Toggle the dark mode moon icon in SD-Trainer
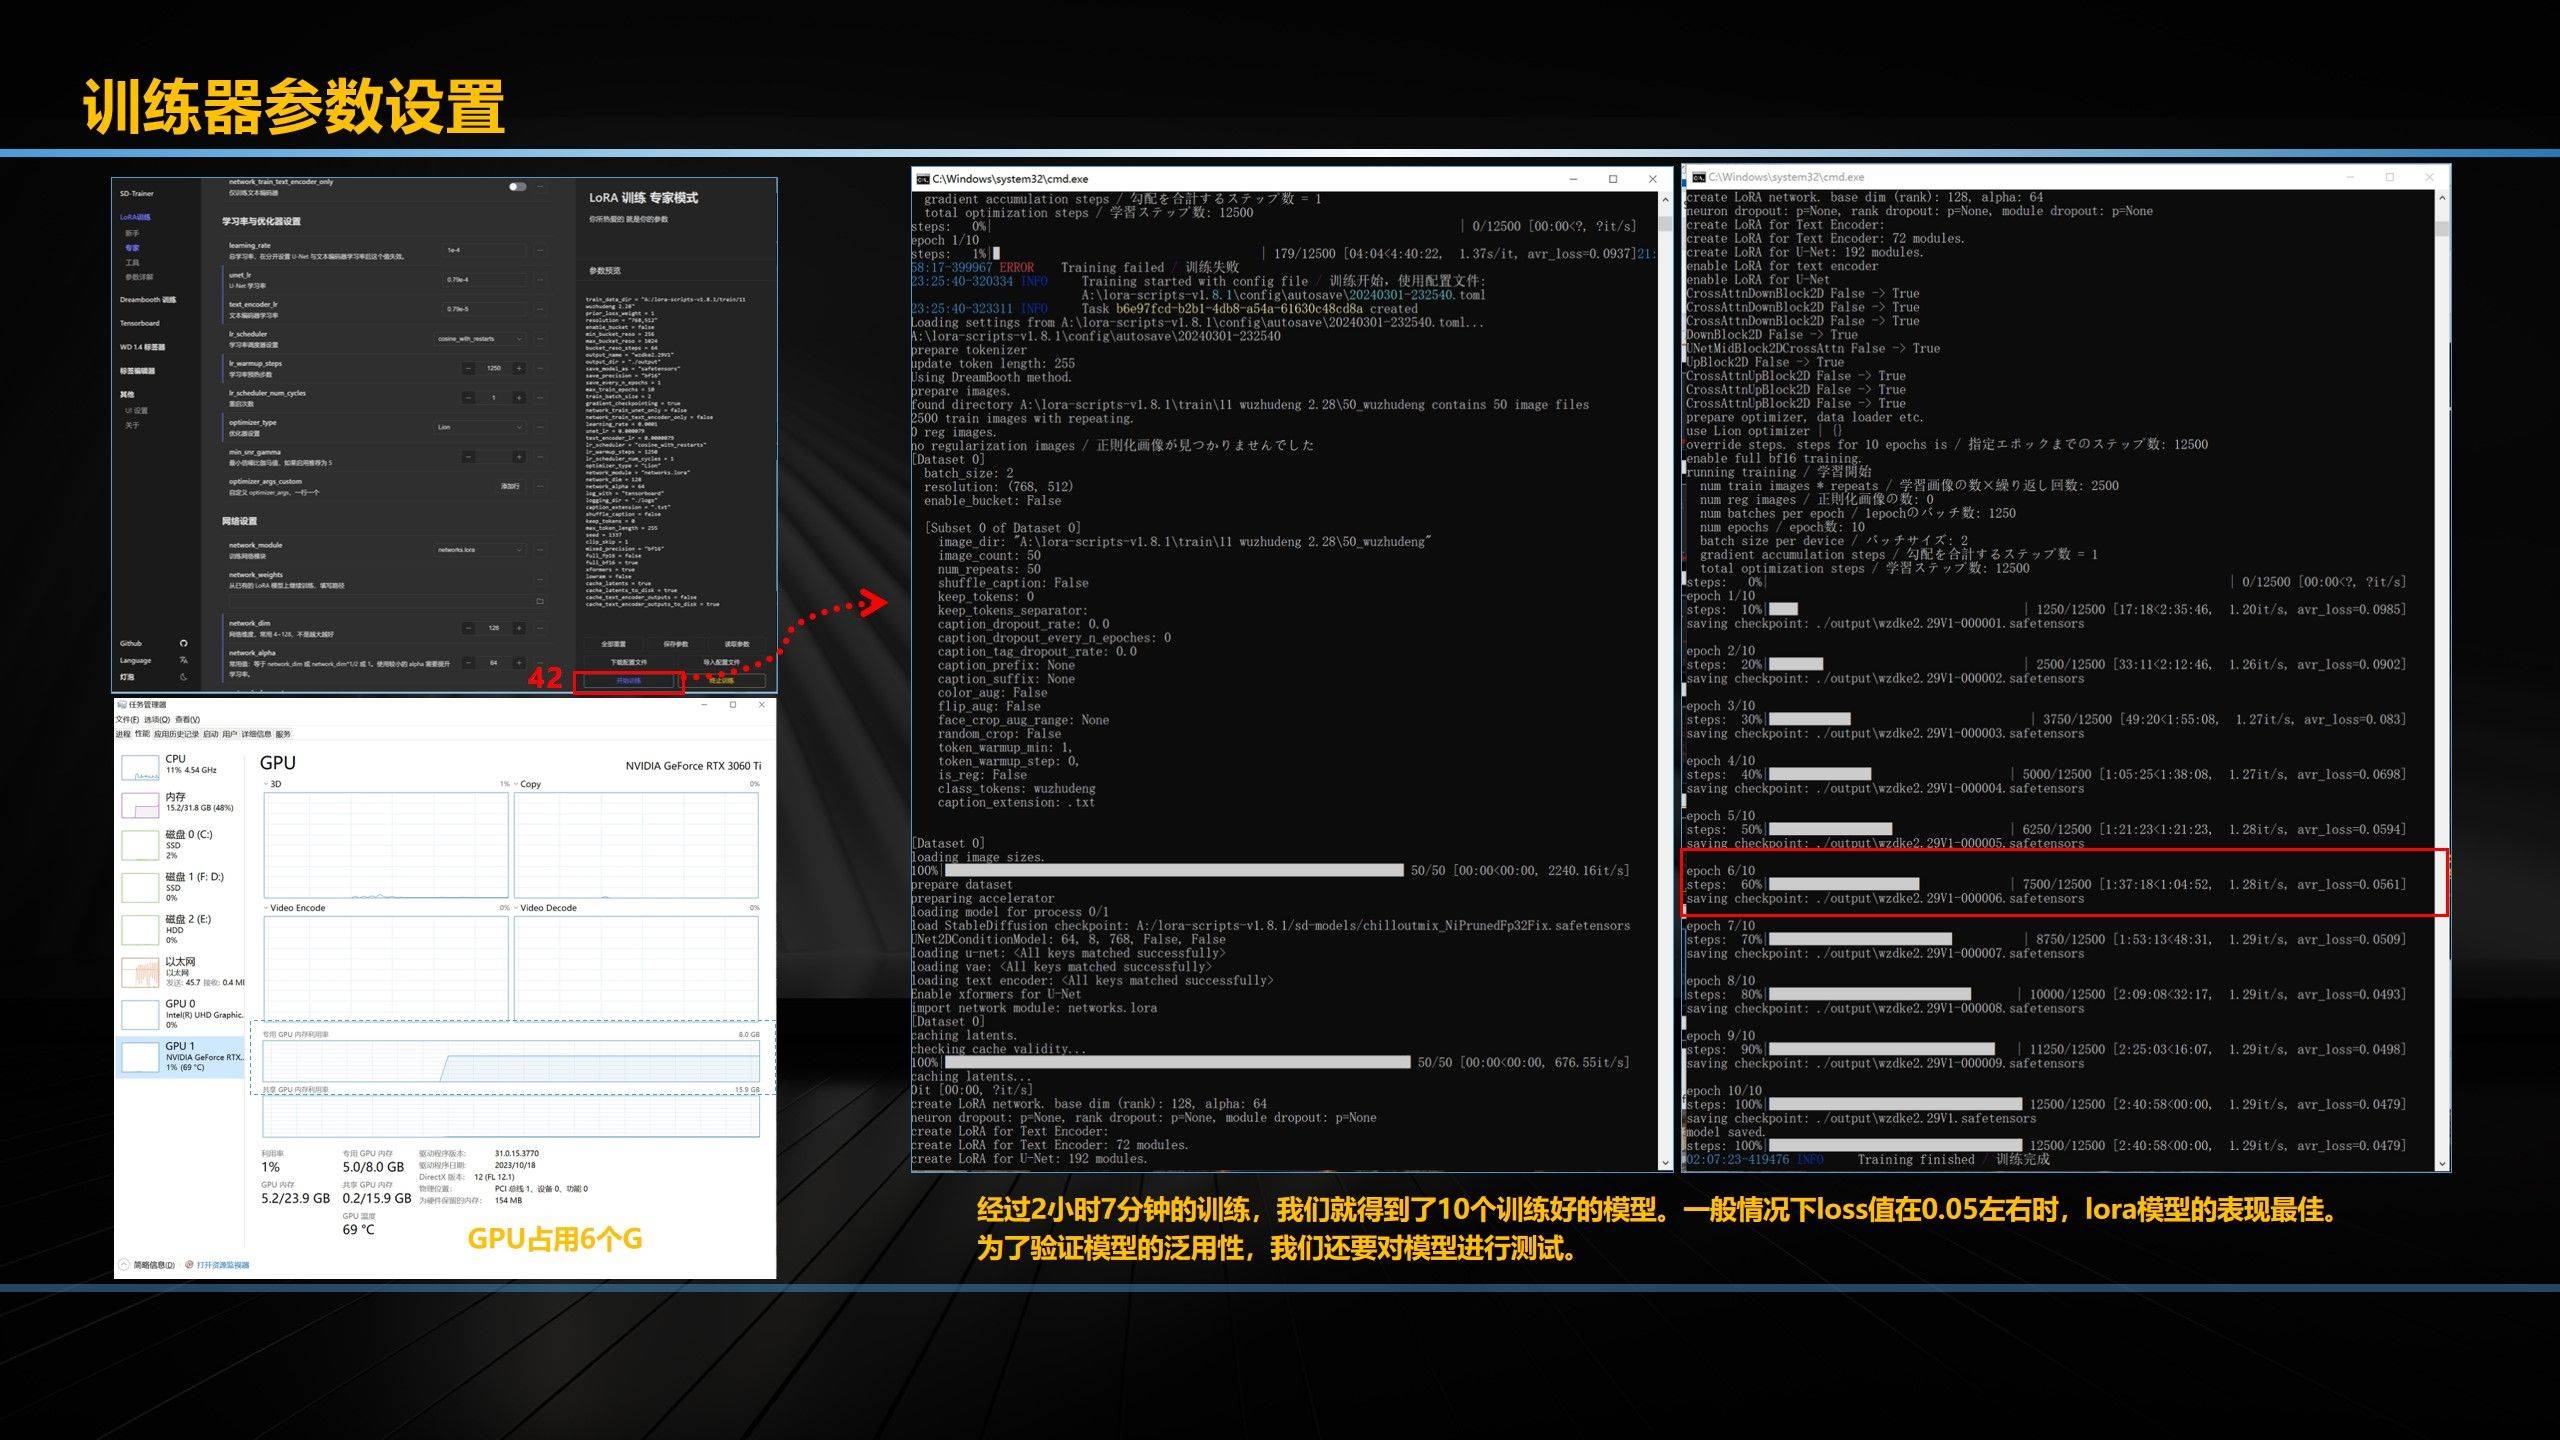Screen dimensions: 2560x1440 pyautogui.click(x=184, y=677)
